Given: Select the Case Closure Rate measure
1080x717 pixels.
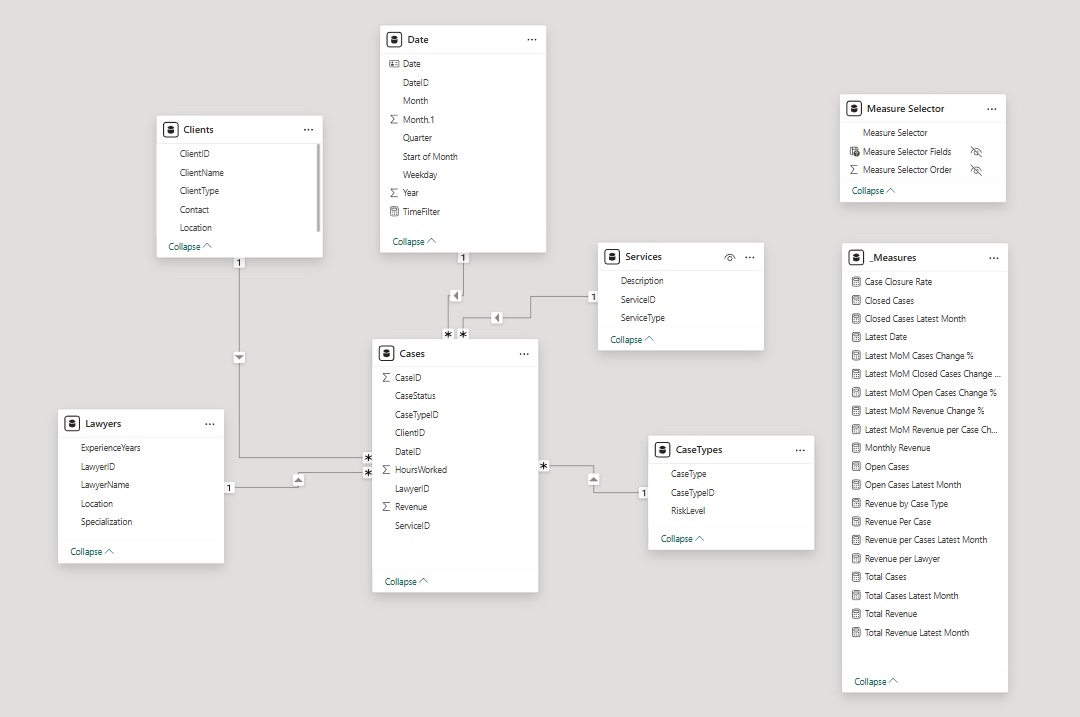Looking at the screenshot, I should 898,282.
